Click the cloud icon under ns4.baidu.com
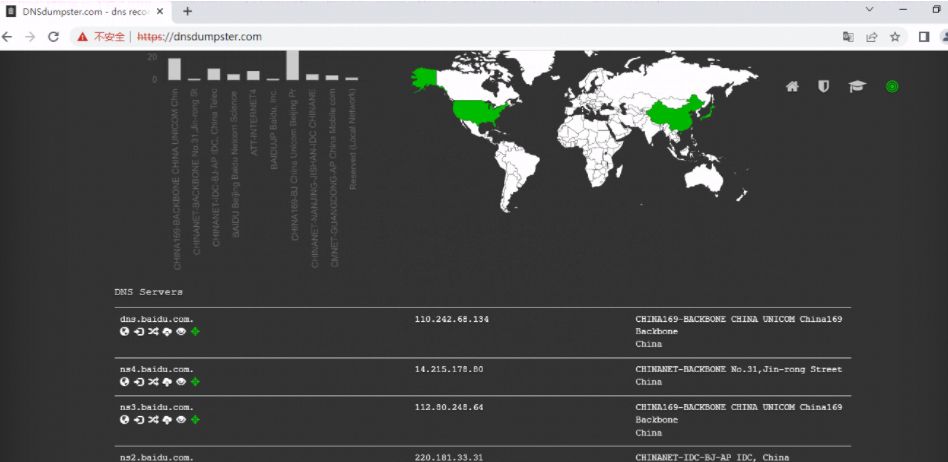The width and height of the screenshot is (948, 462). pyautogui.click(x=167, y=382)
